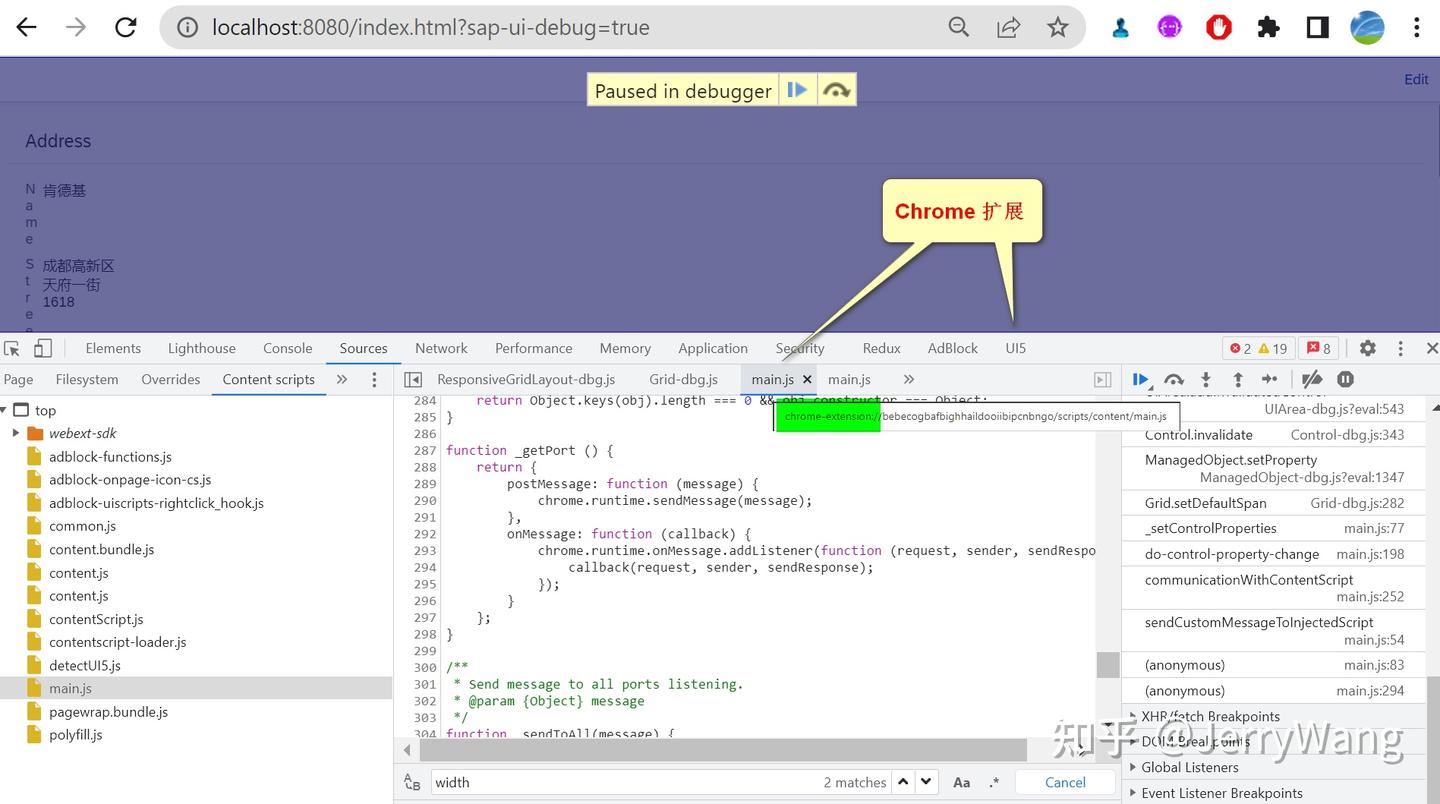The image size is (1440, 804).
Task: Open DevTools settings gear icon
Action: [1367, 348]
